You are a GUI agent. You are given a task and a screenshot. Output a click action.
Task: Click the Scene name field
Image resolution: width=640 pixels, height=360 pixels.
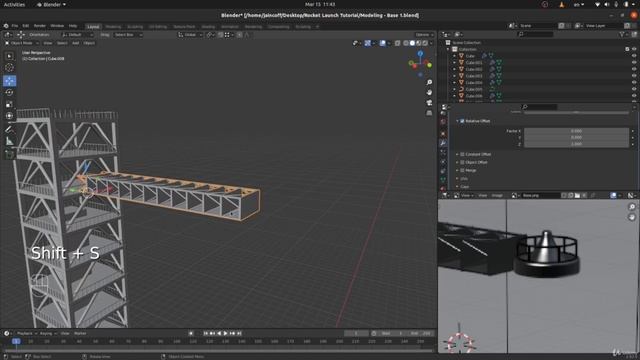coord(534,26)
